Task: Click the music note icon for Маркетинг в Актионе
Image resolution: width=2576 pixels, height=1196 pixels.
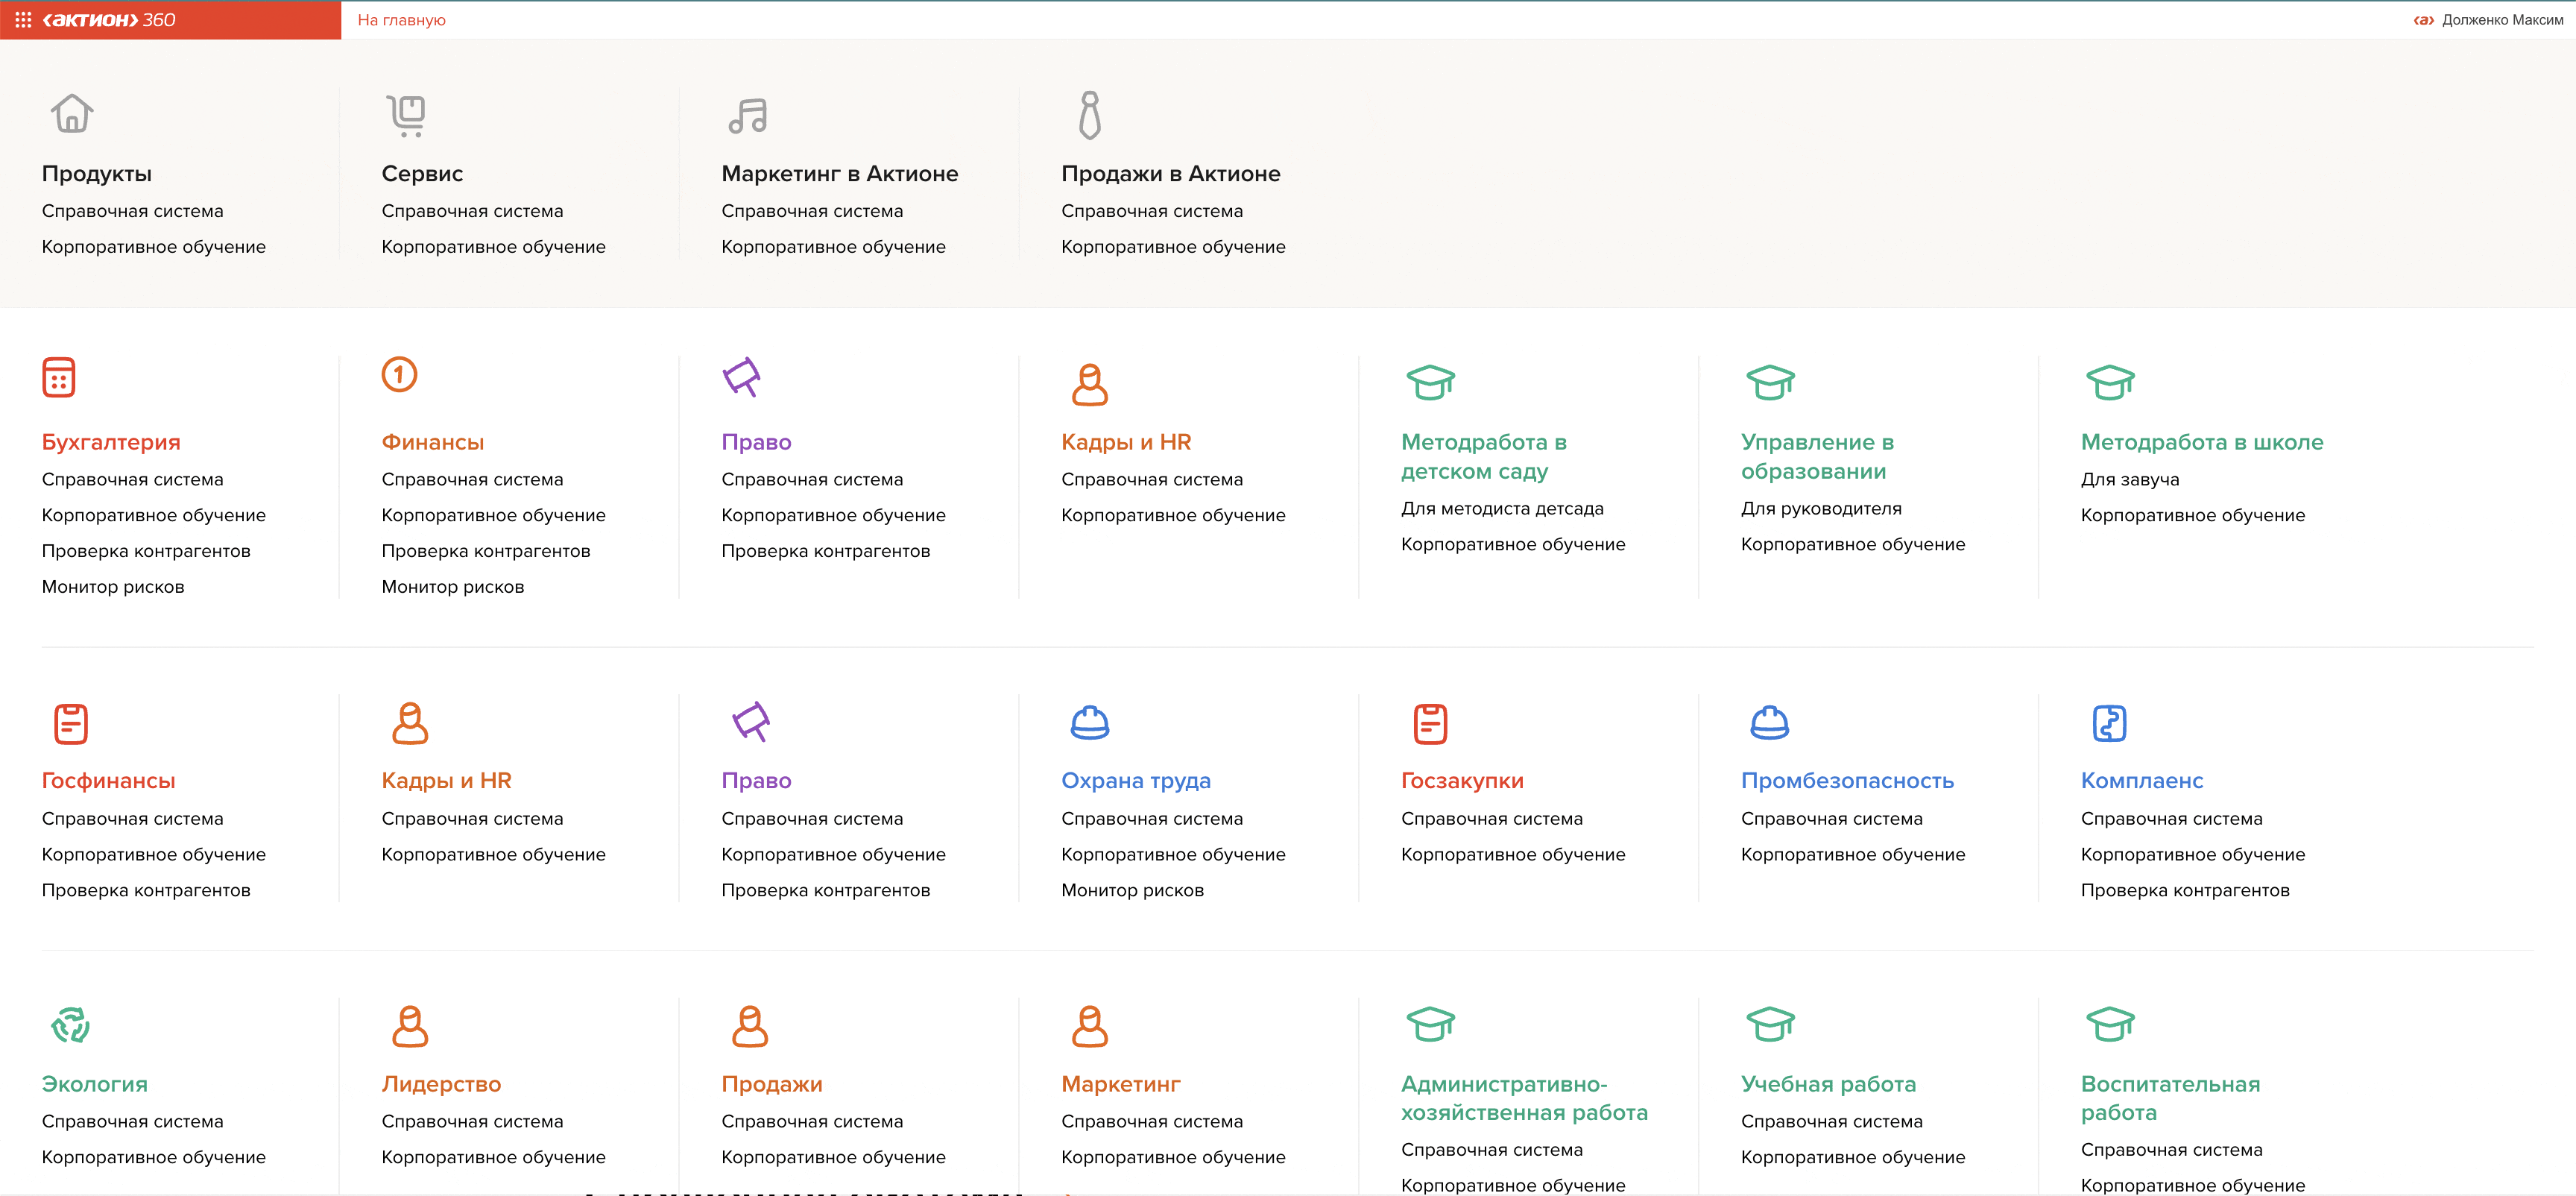Action: 747,116
